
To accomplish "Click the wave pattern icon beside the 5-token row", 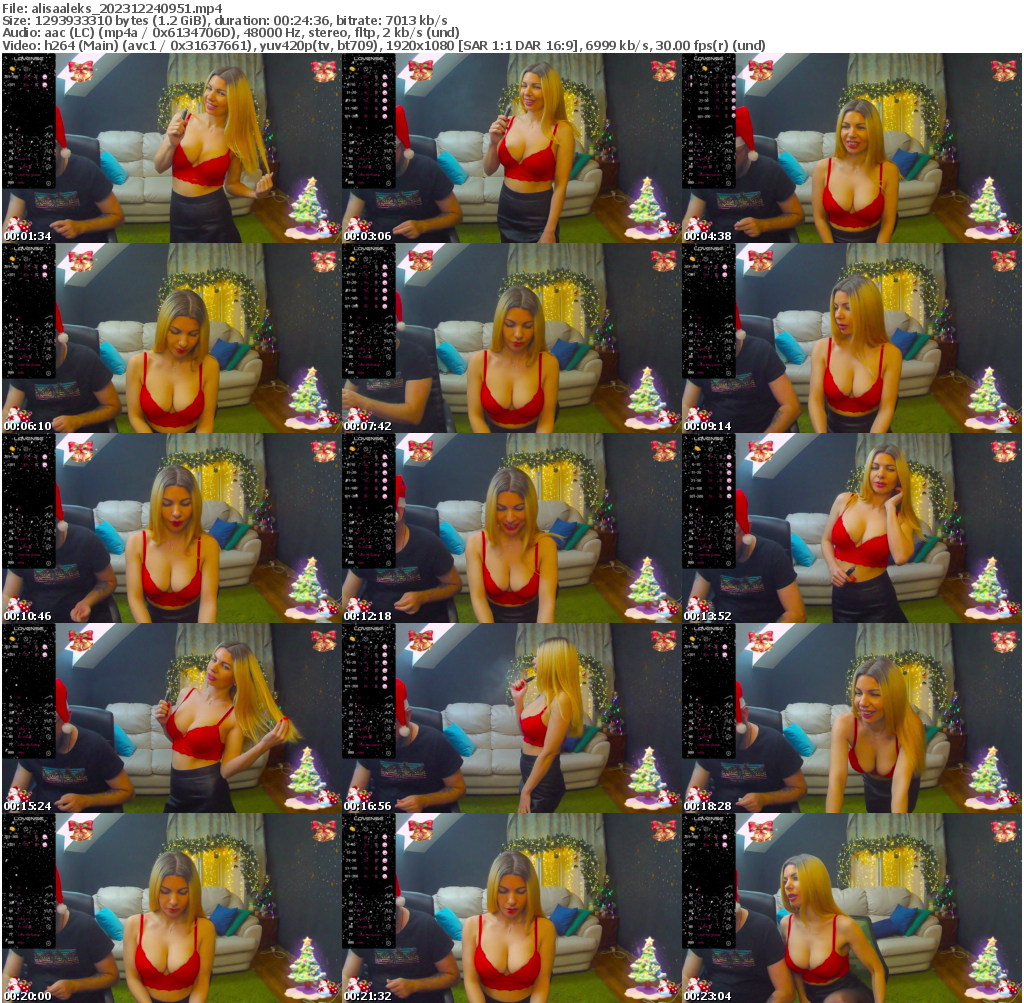I will pos(48,127).
